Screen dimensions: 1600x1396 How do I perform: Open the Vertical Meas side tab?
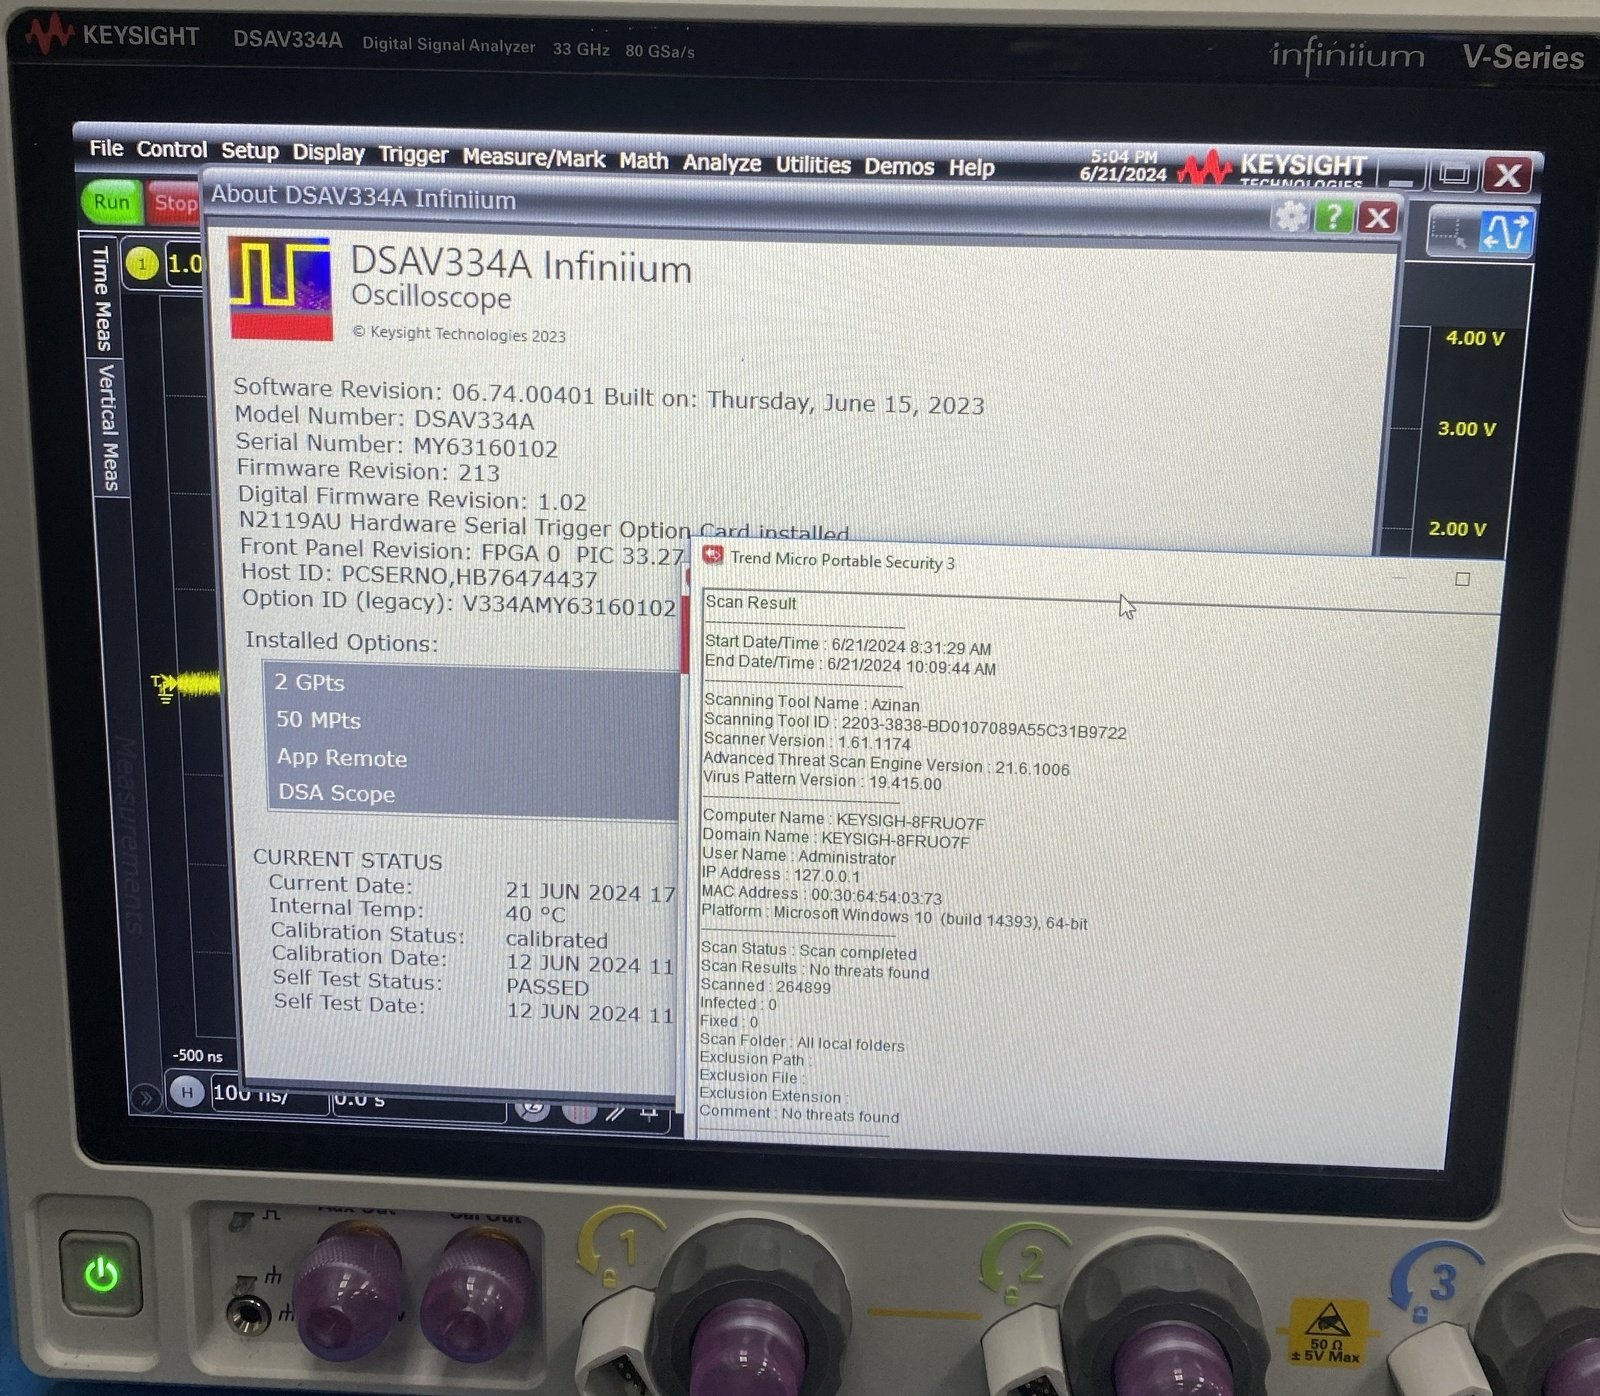pyautogui.click(x=108, y=427)
